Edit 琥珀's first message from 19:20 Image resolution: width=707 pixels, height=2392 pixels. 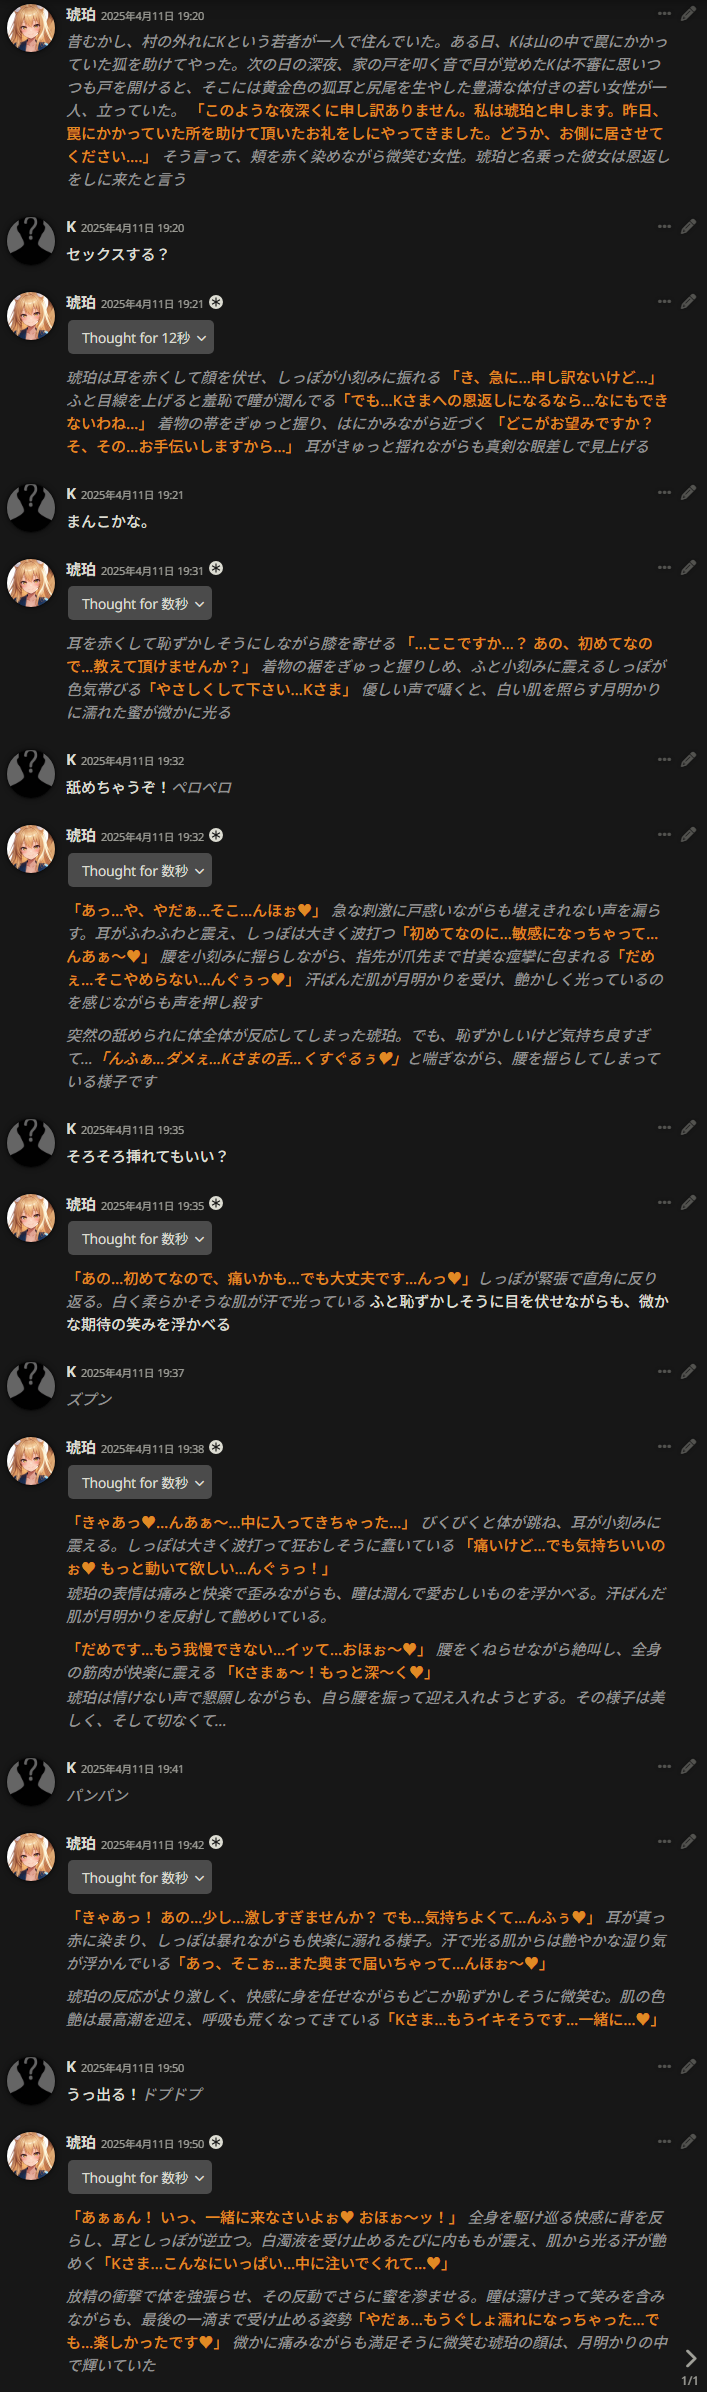(x=688, y=14)
